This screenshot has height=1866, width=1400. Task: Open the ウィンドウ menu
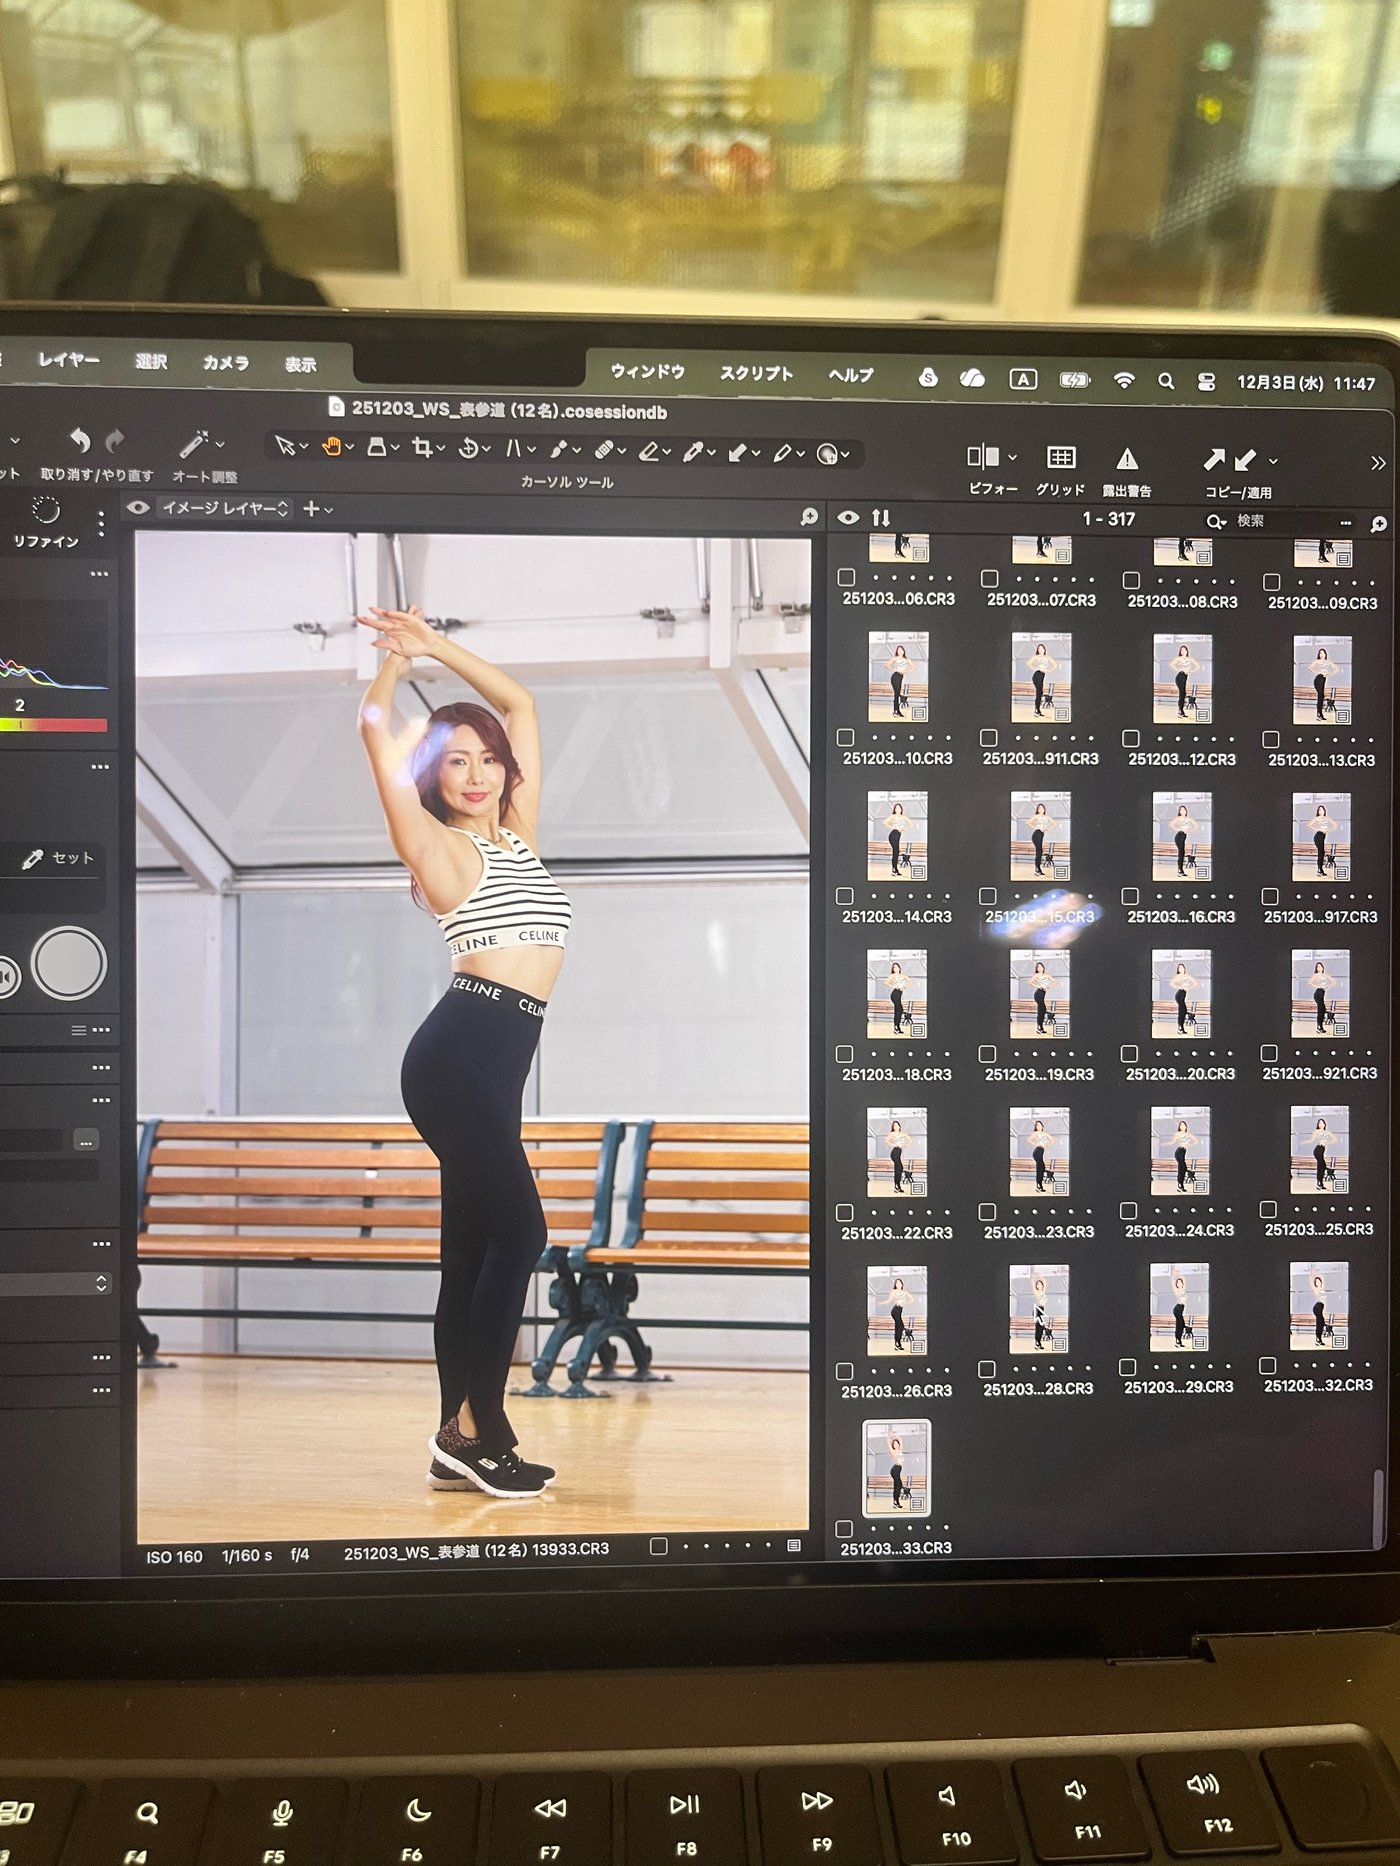click(647, 372)
